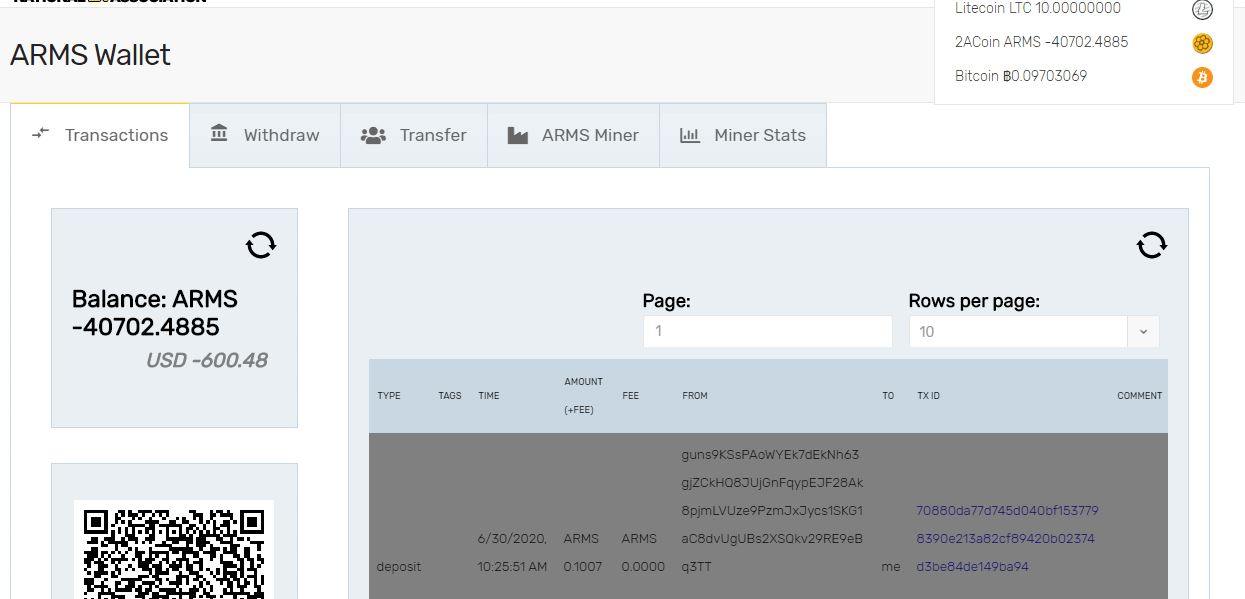Click the Transfer tab users icon
Viewport: 1245px width, 599px height.
373,135
